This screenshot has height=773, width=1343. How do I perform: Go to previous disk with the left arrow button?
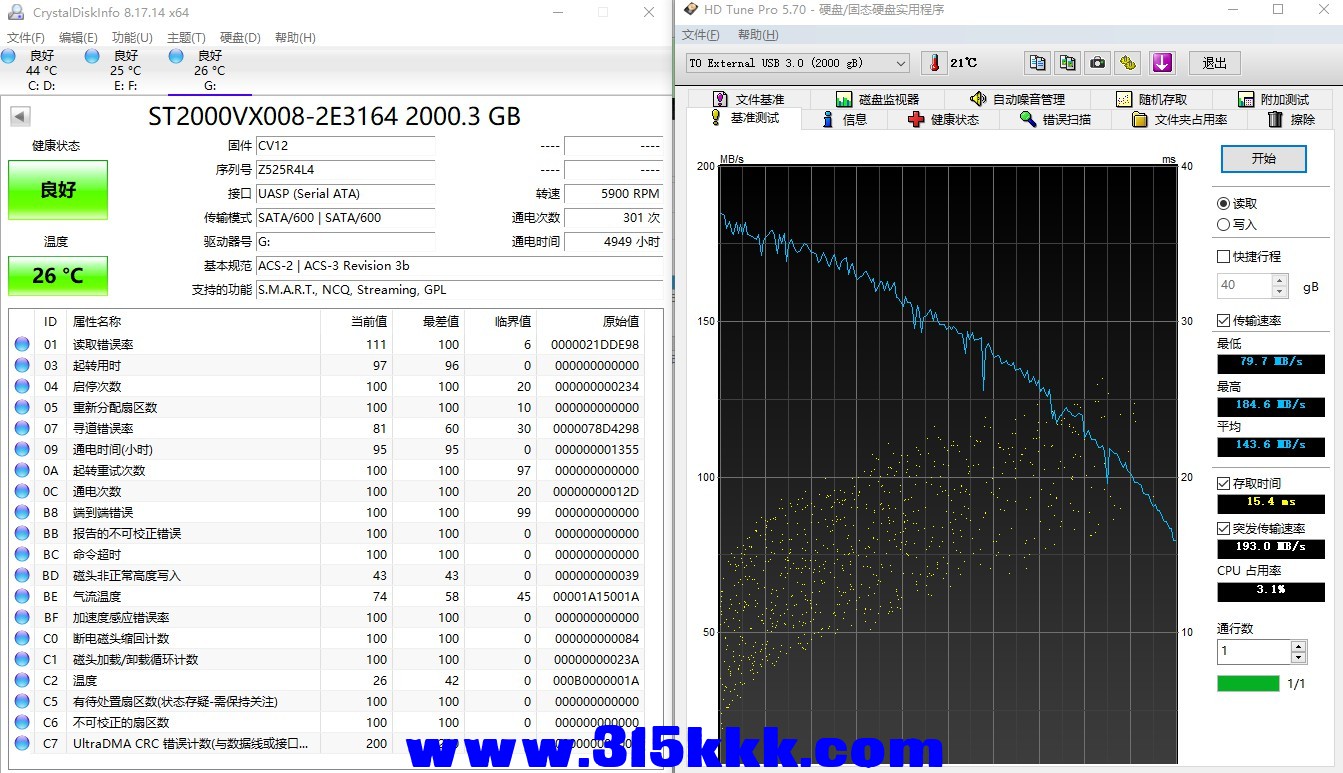coord(20,116)
